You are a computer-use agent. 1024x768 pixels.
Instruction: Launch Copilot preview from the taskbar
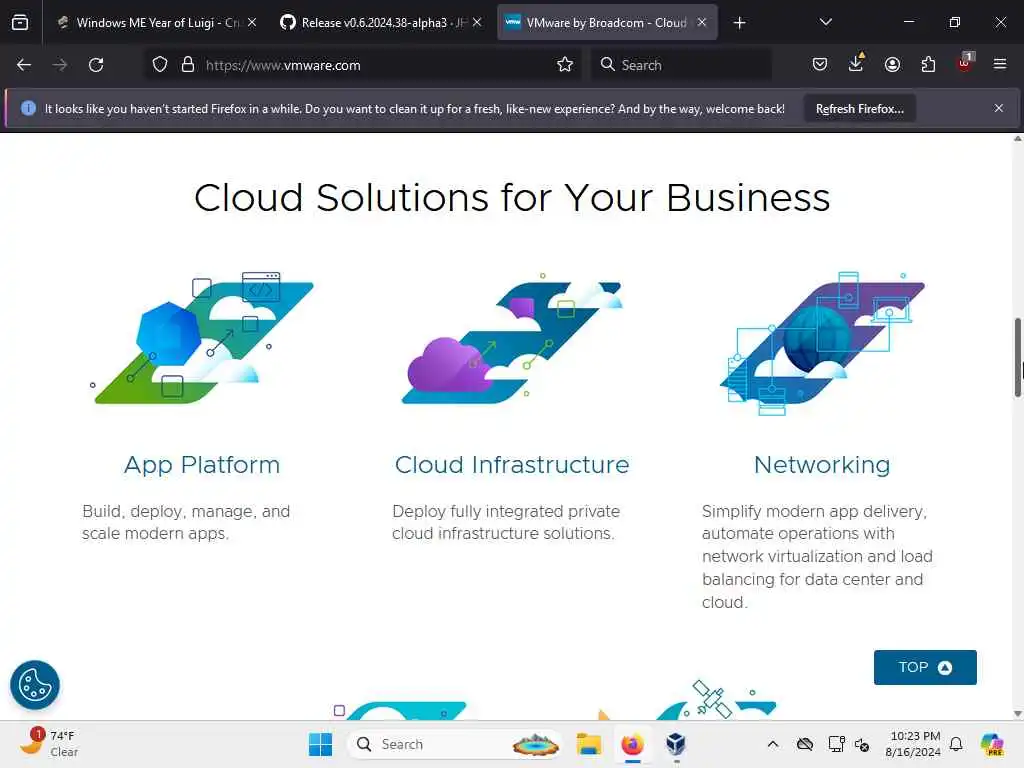[992, 744]
